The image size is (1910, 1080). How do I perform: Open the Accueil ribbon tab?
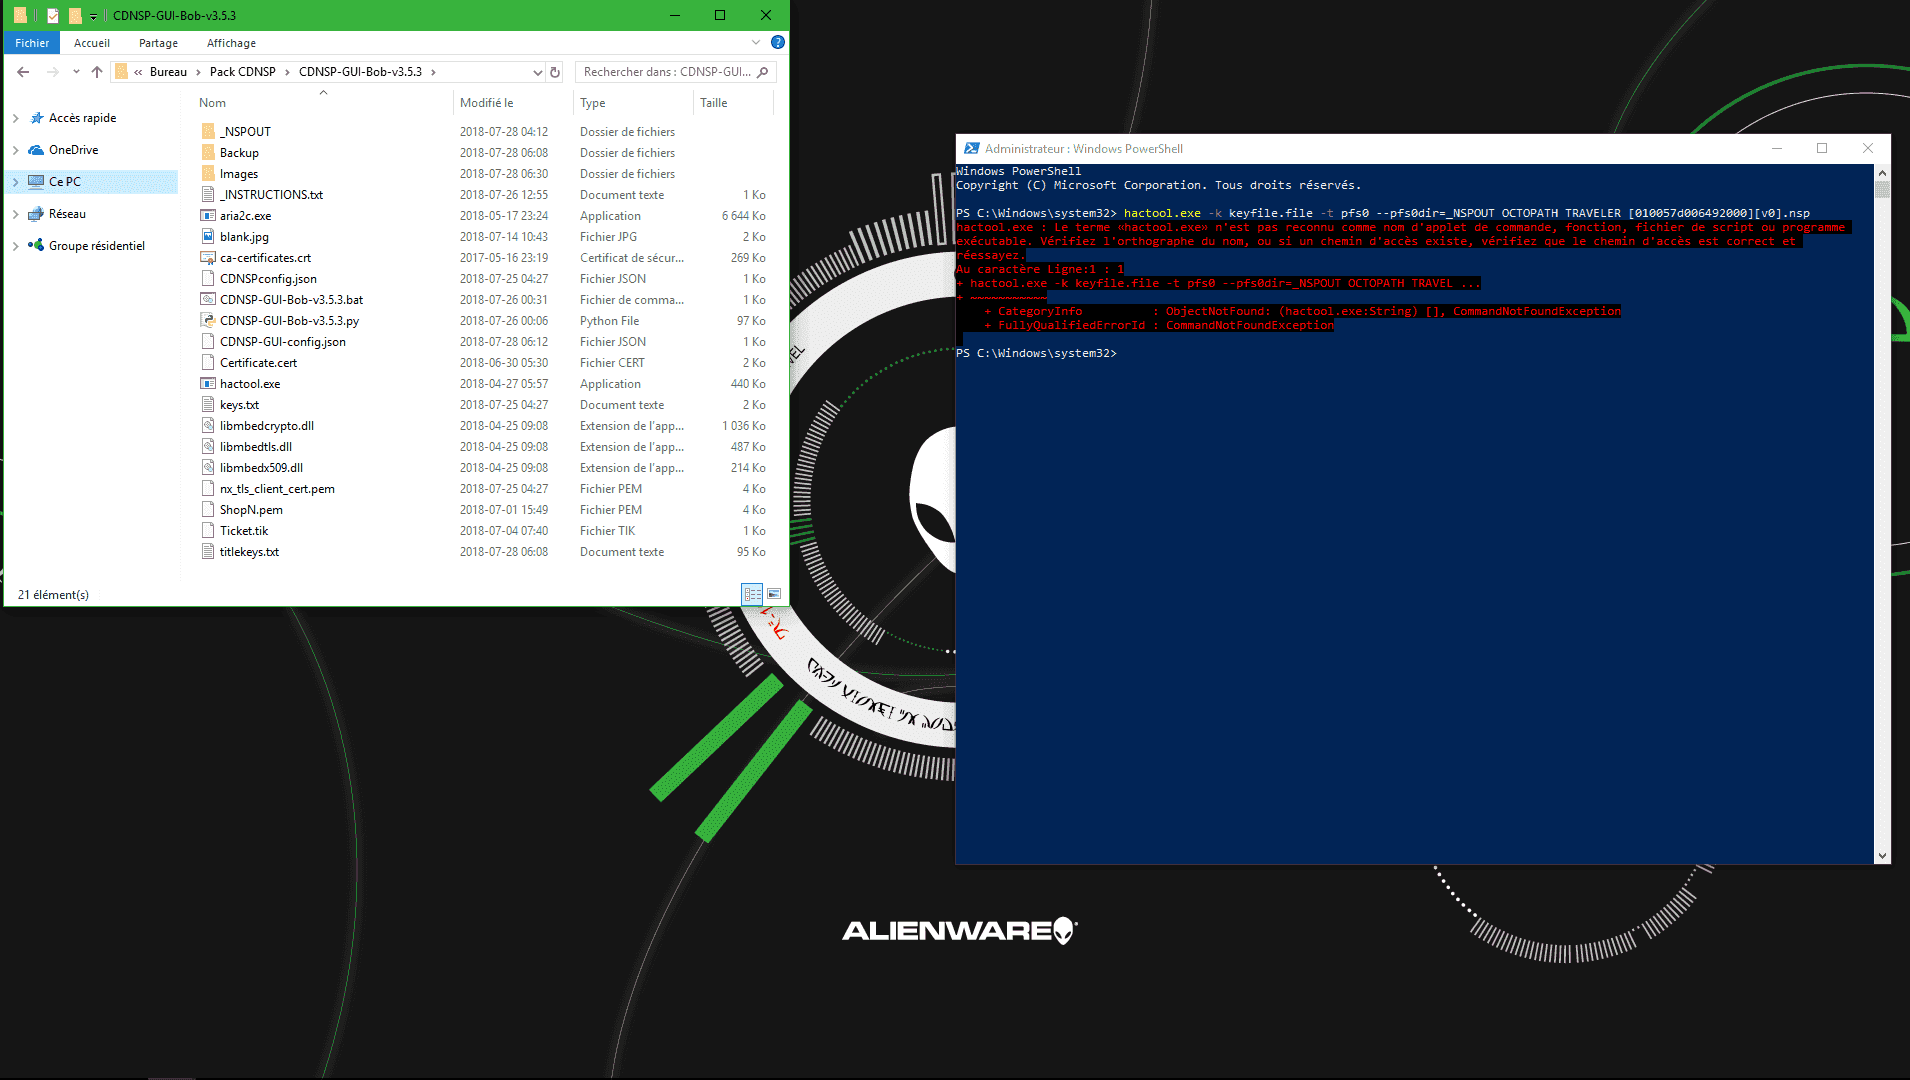pos(92,43)
